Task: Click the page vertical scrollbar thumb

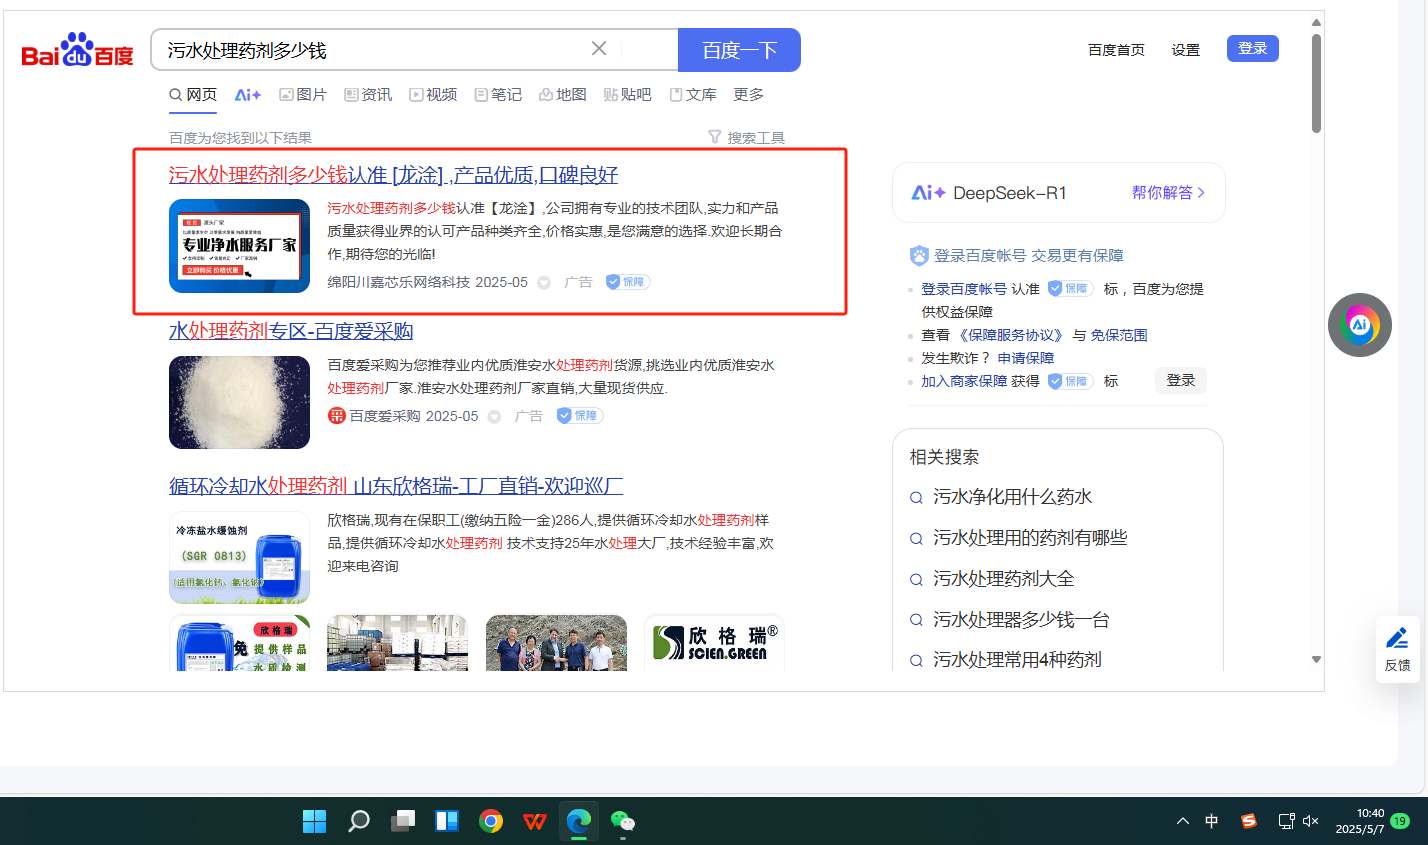Action: [1316, 85]
